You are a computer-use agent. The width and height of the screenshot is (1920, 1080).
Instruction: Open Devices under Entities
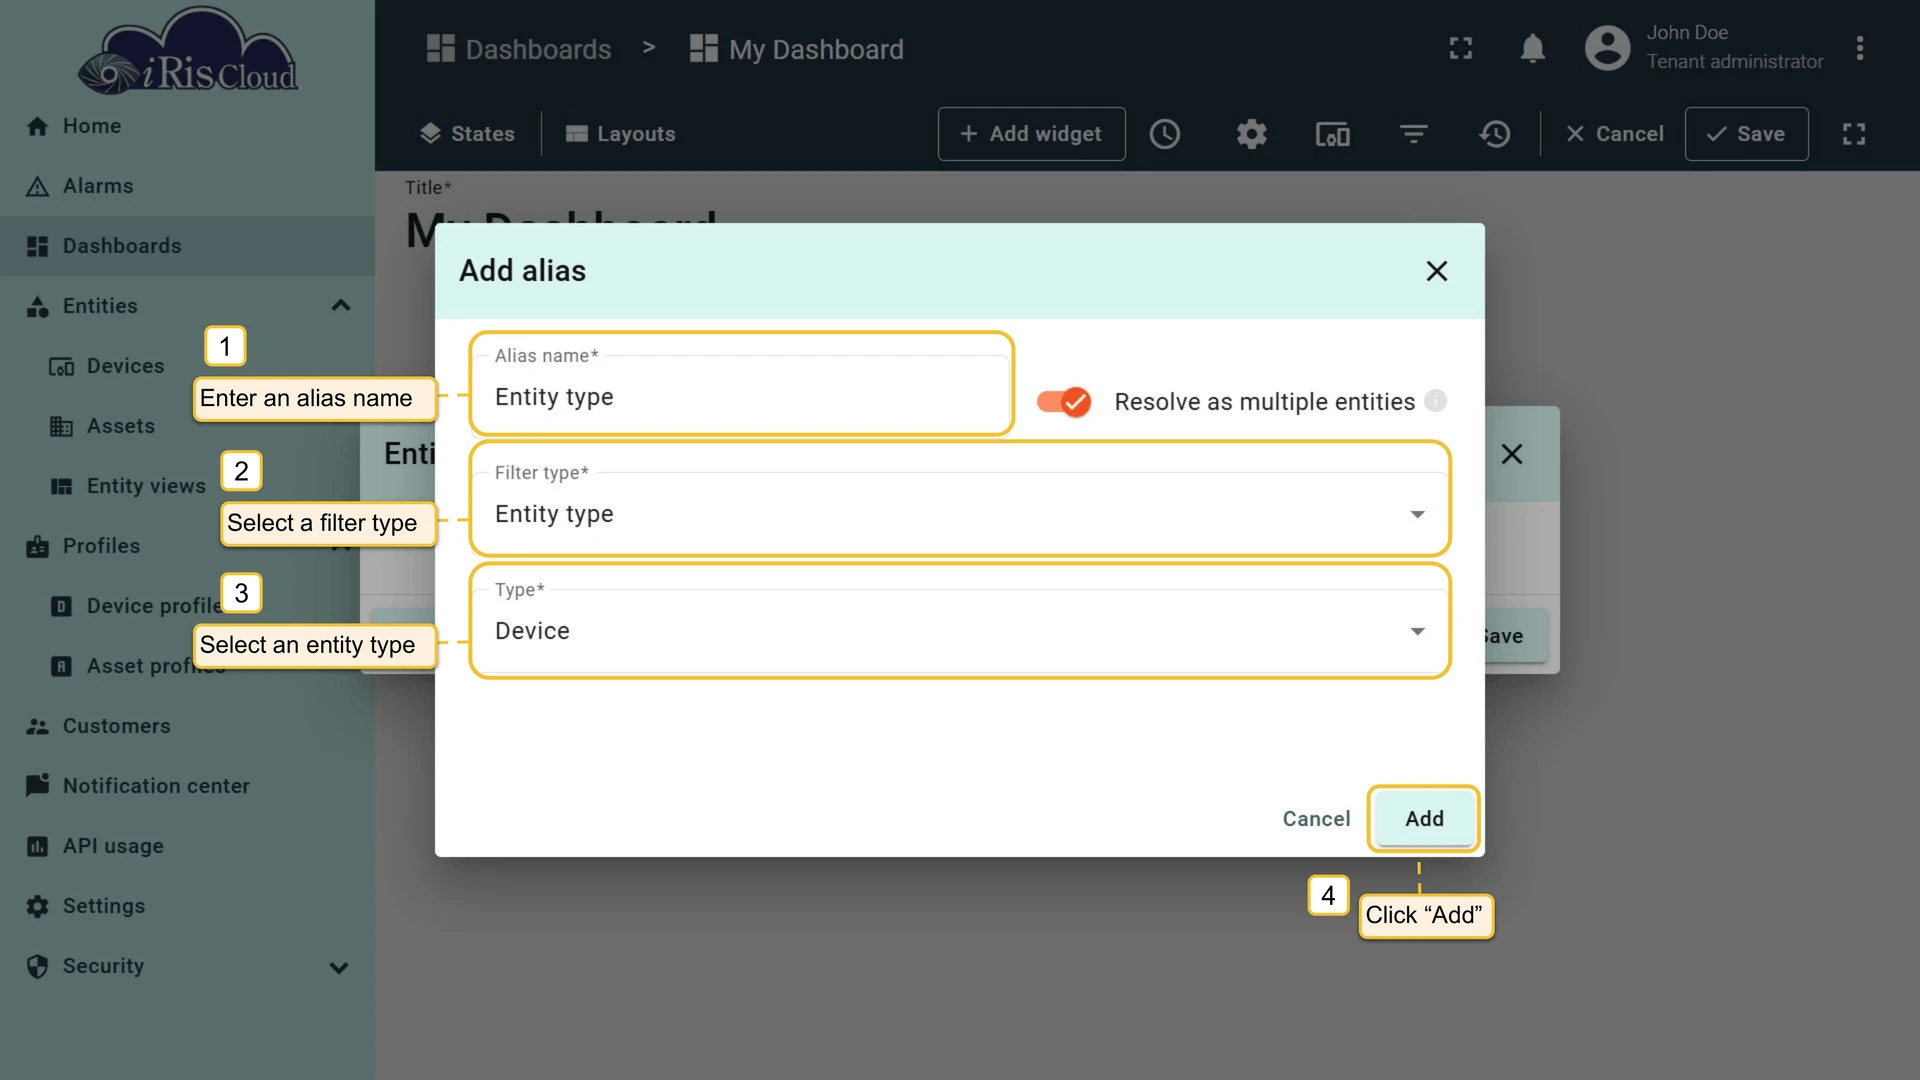(107, 366)
